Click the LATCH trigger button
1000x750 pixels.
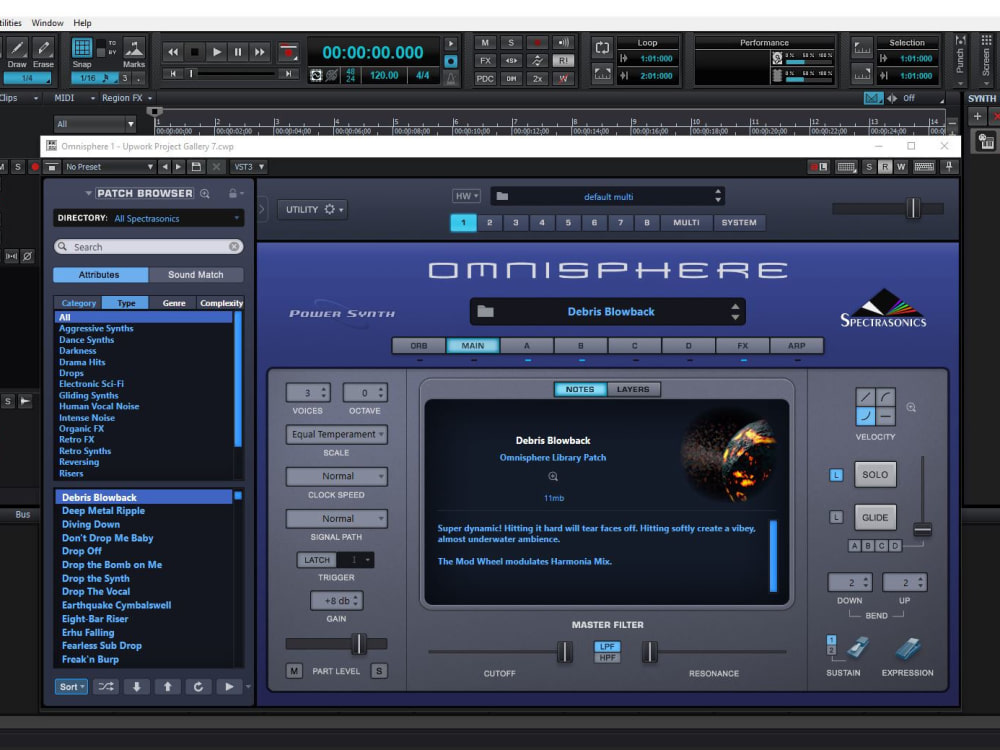[317, 560]
